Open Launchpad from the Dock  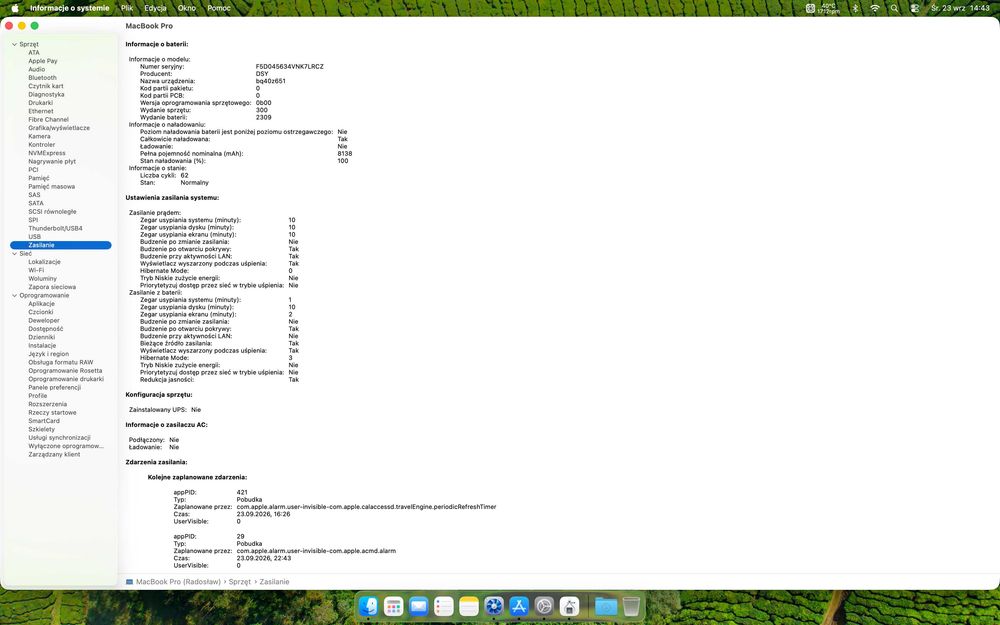tap(393, 606)
